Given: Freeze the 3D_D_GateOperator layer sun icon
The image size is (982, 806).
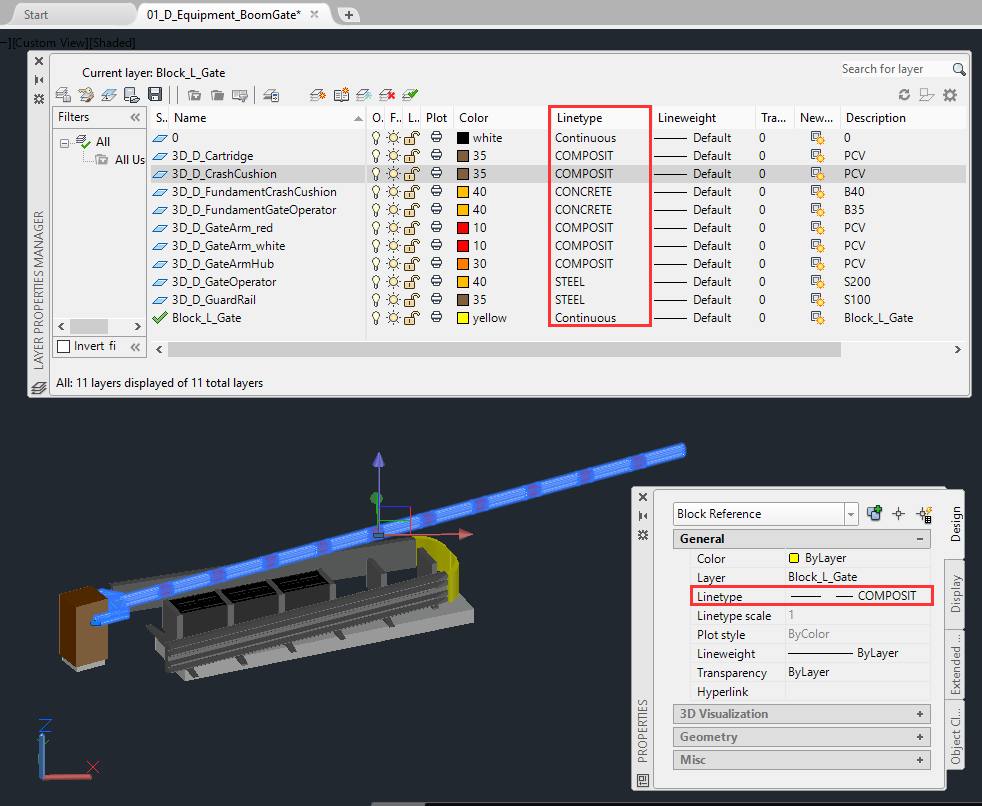Looking at the screenshot, I should [394, 282].
